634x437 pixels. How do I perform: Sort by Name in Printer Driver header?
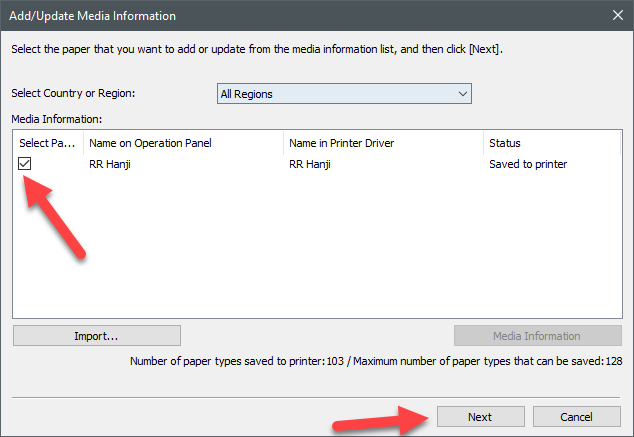coord(340,143)
